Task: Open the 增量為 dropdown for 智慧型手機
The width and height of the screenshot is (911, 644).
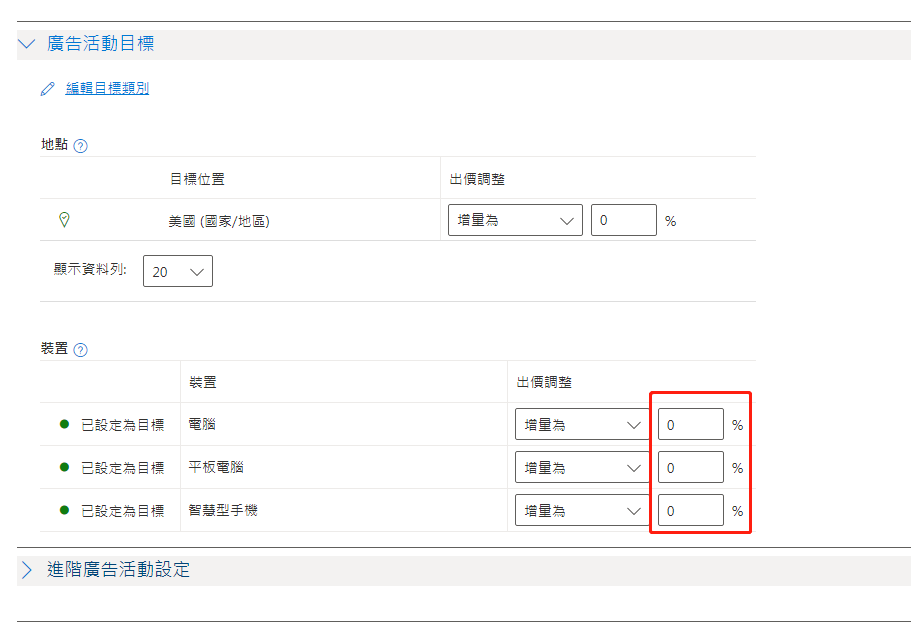Action: (x=581, y=509)
